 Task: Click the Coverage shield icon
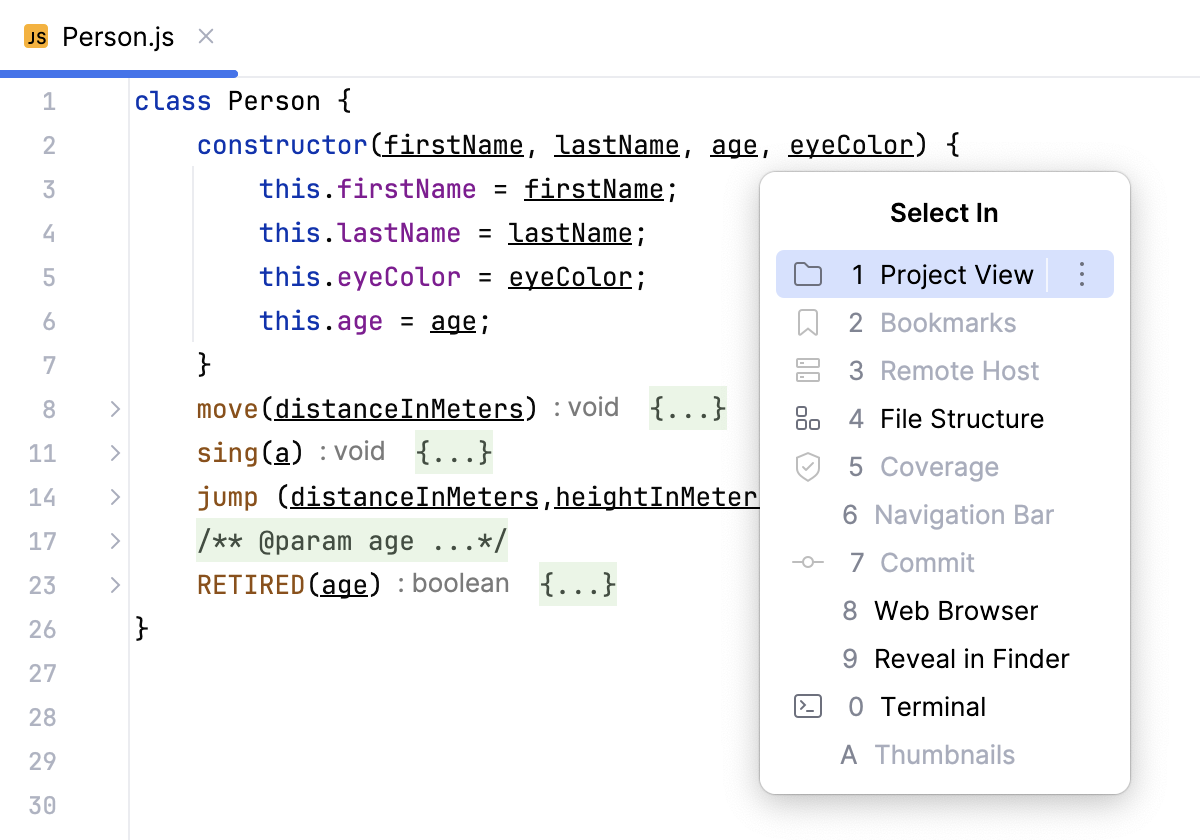pos(807,467)
